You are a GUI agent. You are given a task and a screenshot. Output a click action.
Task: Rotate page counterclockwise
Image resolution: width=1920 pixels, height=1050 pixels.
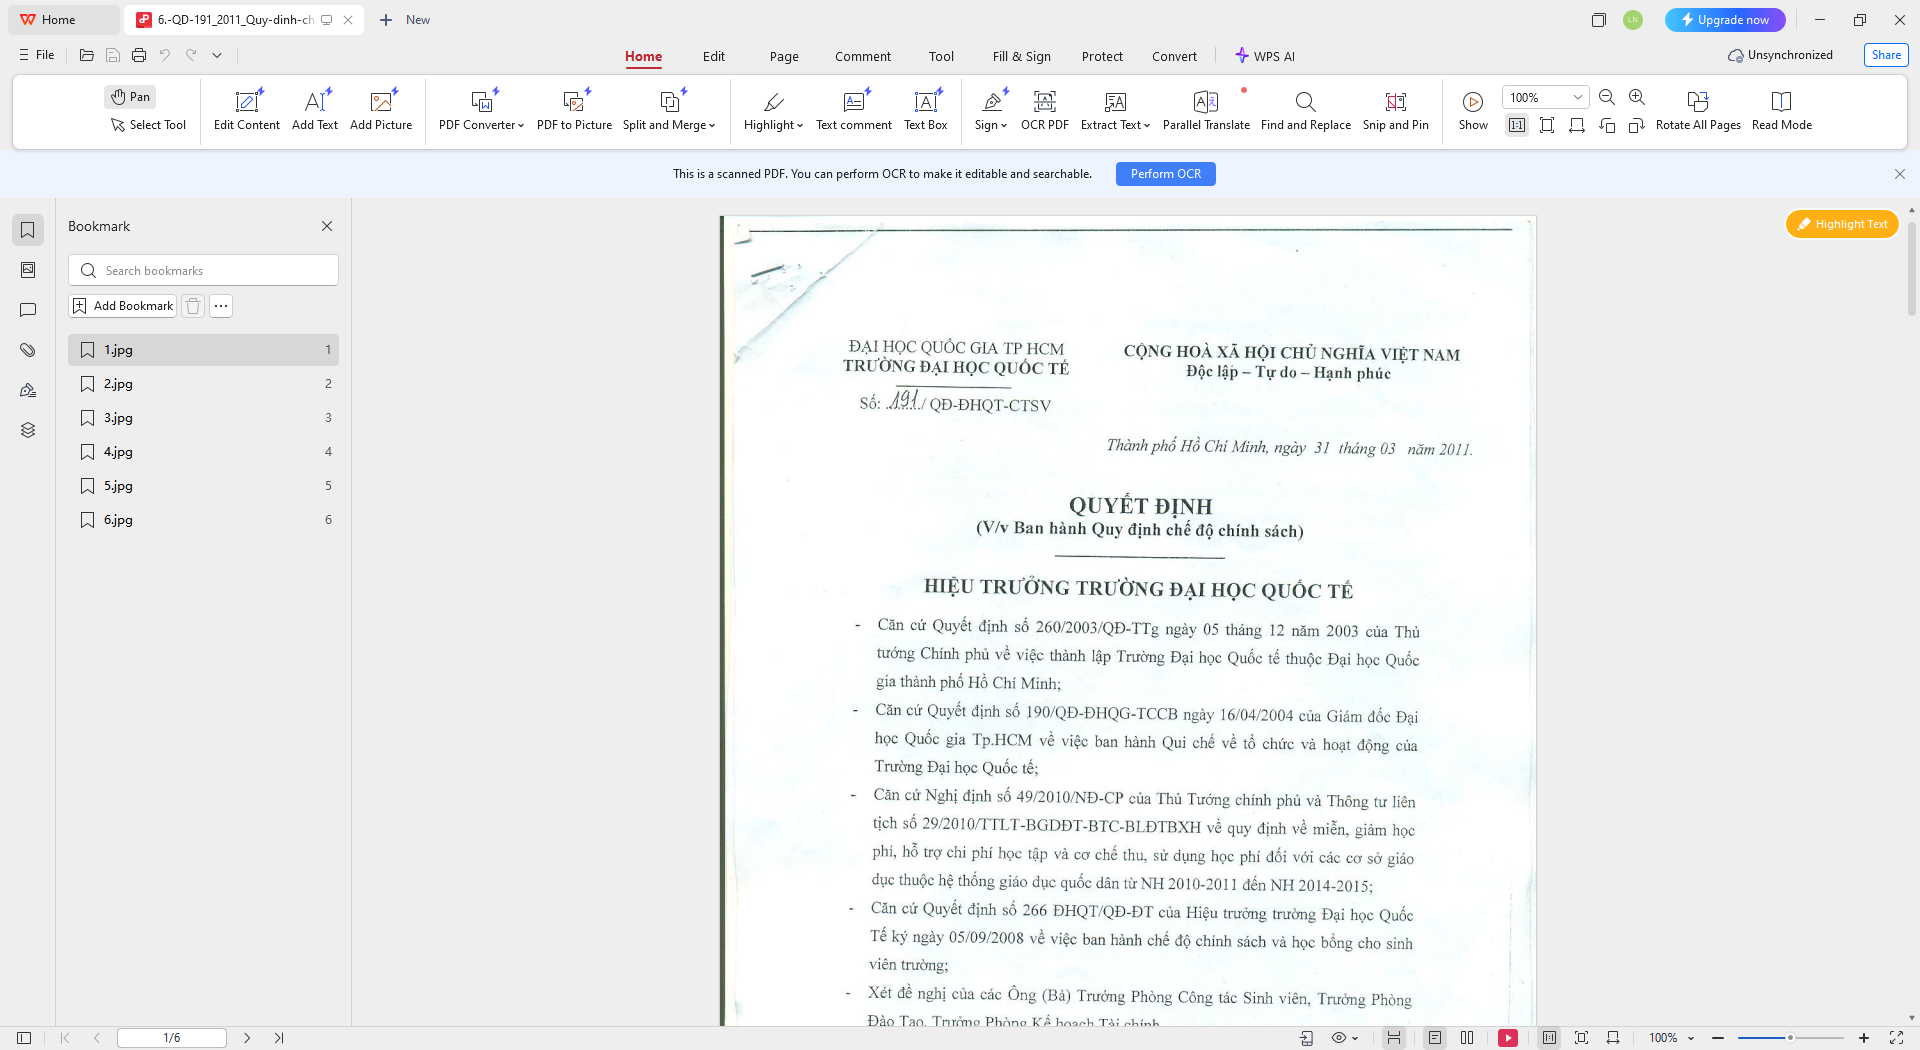pyautogui.click(x=1607, y=125)
